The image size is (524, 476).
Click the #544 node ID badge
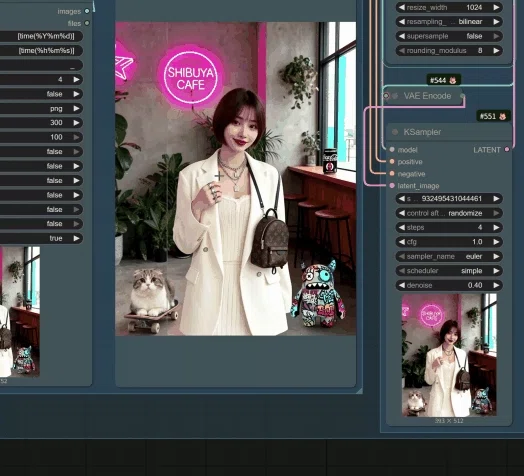click(443, 80)
